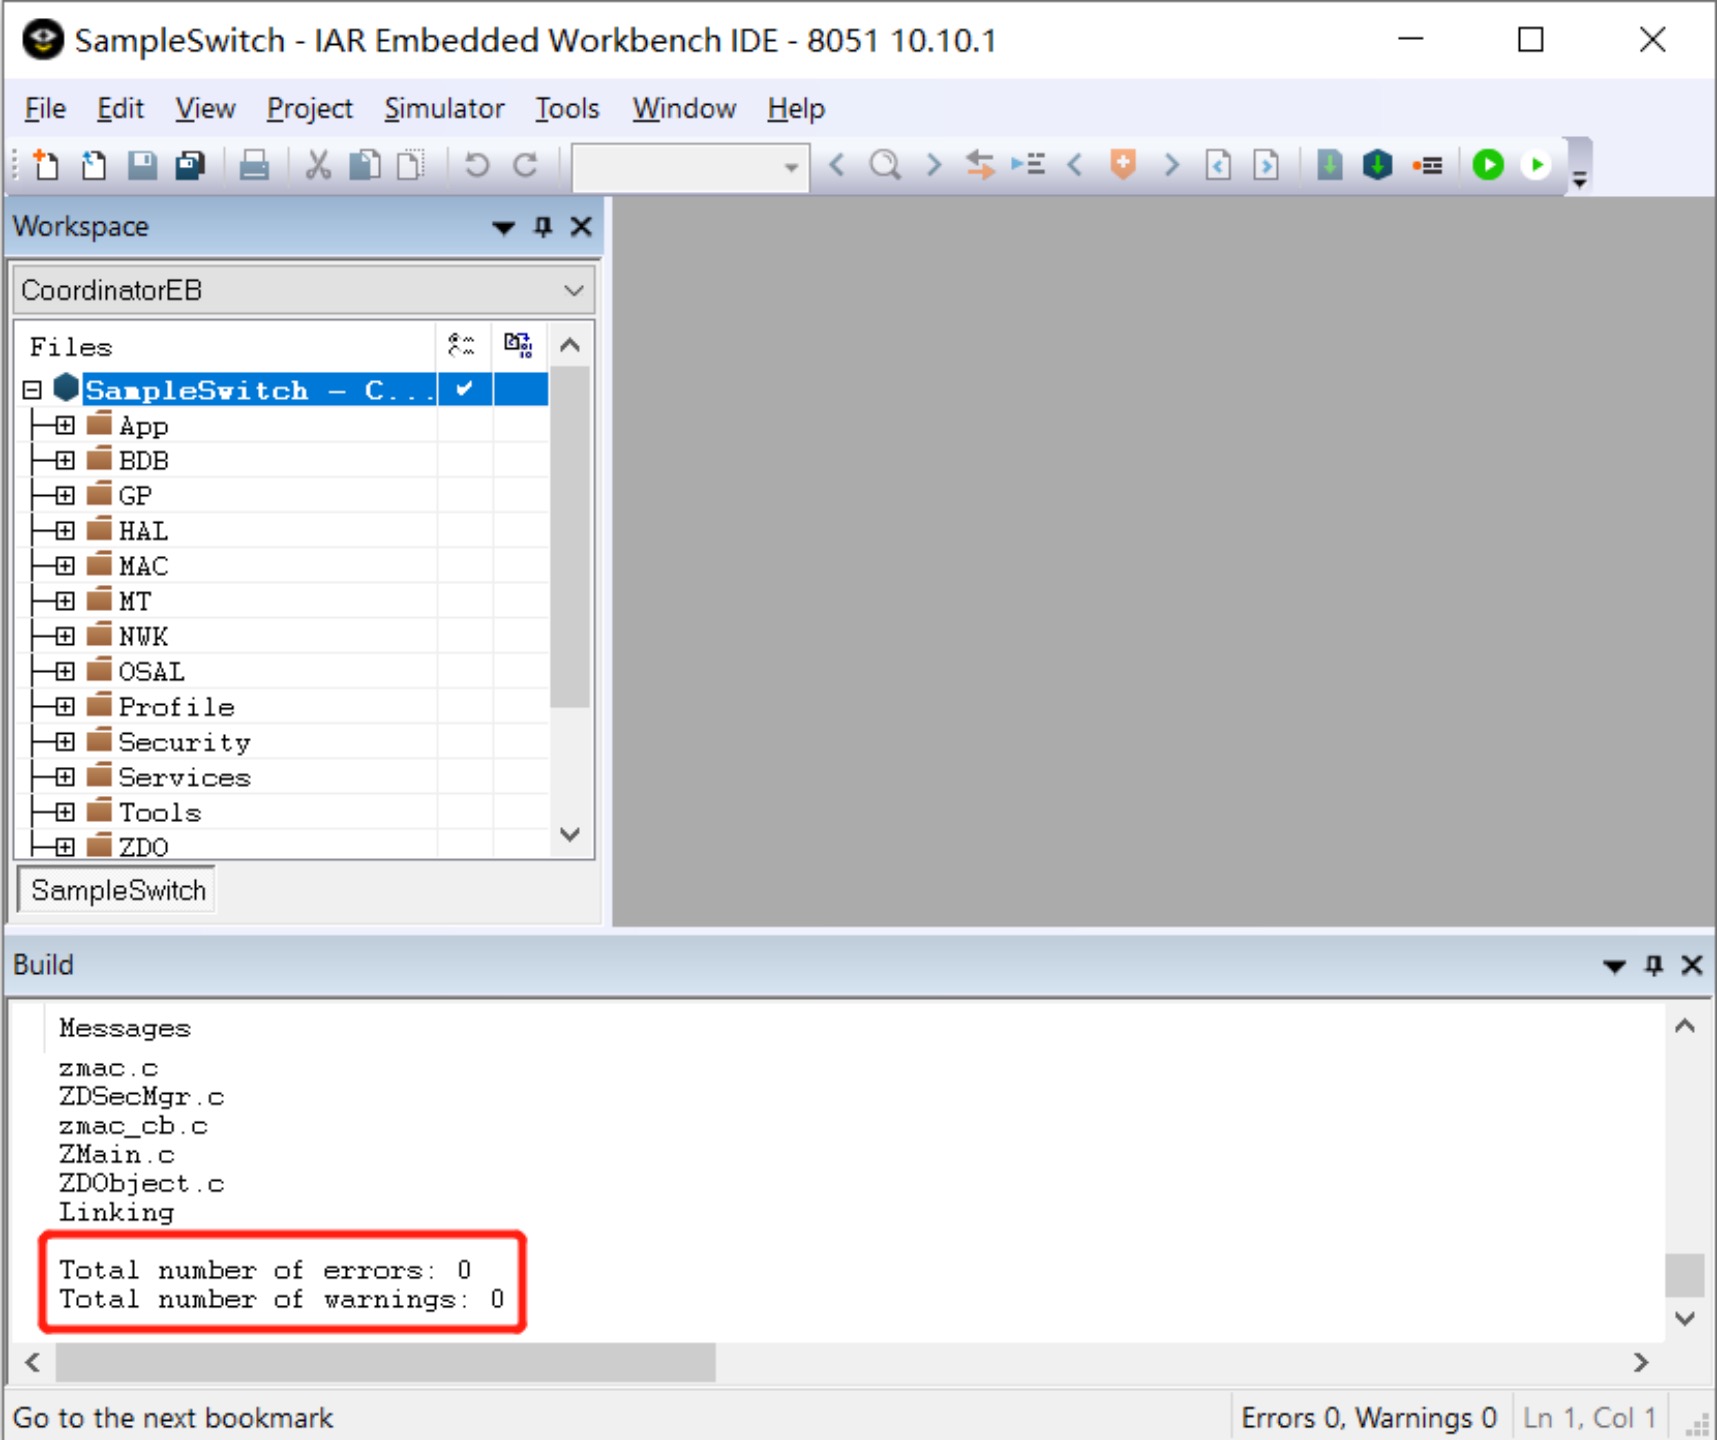
Task: Toggle the SampleSwitch project checkmark
Action: pyautogui.click(x=464, y=389)
